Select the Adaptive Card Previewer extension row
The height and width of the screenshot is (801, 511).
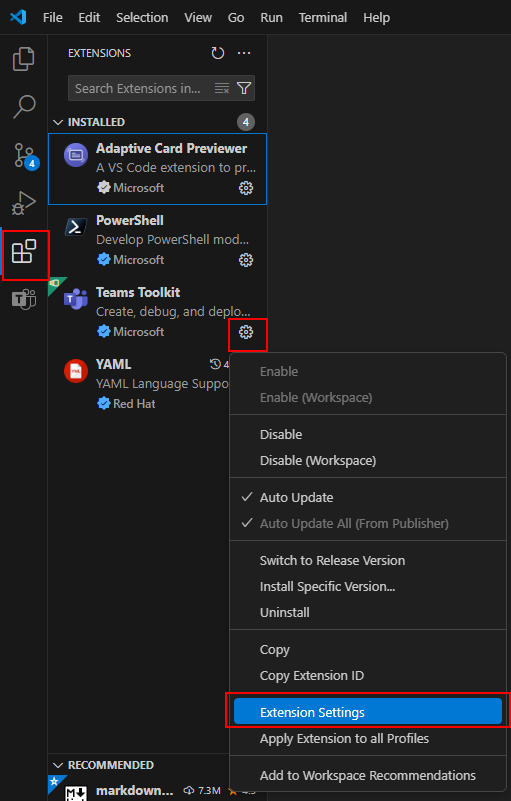(x=157, y=169)
